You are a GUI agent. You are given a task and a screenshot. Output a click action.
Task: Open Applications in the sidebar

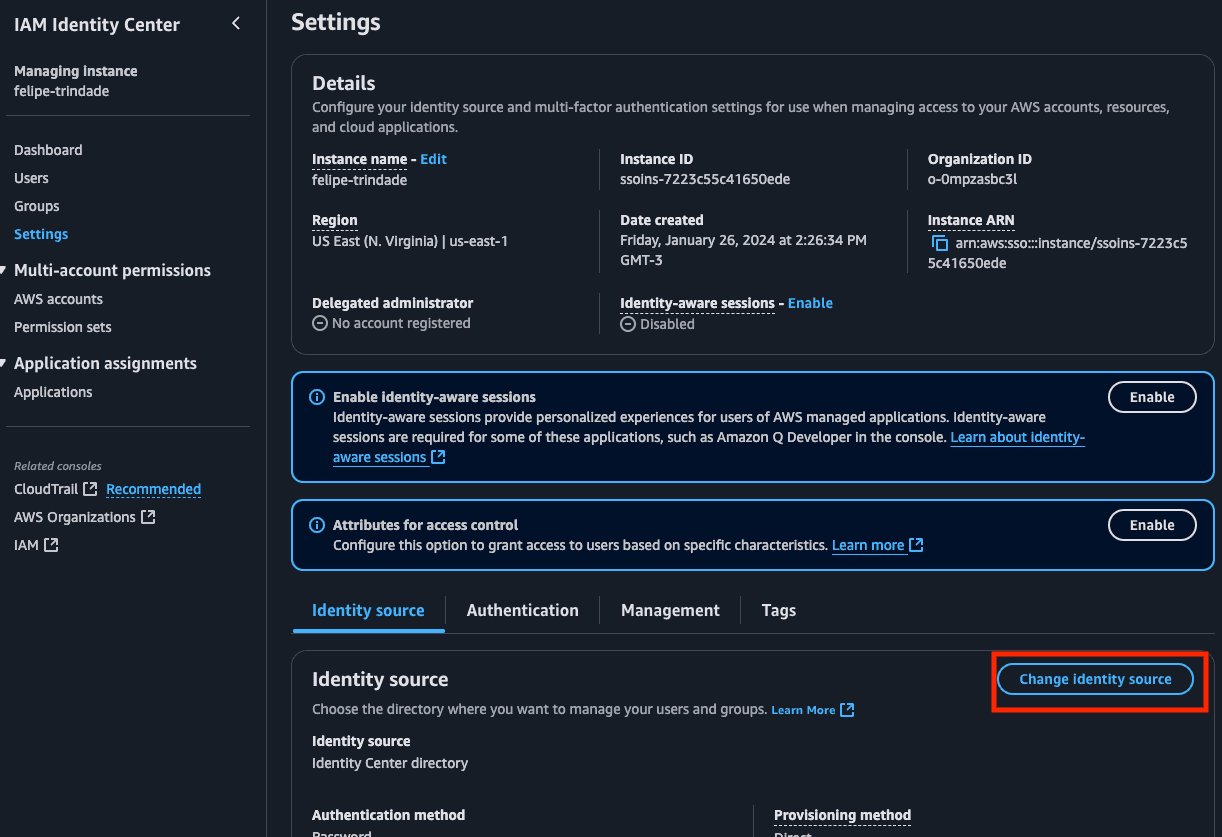53,392
